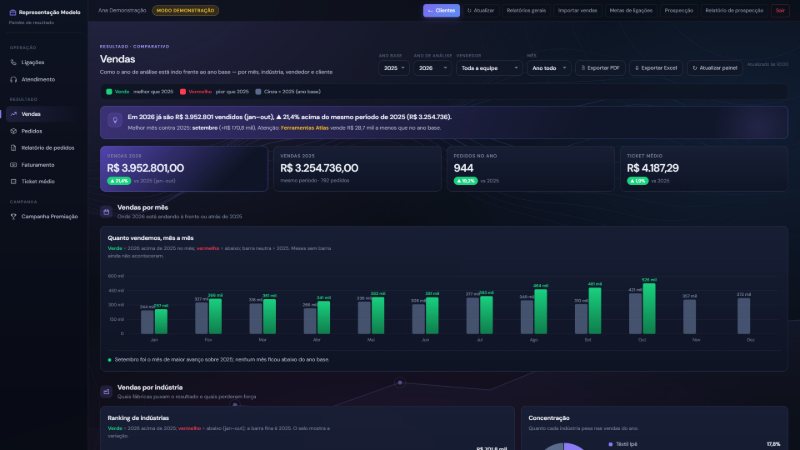Click the Concentração heading
Image resolution: width=800 pixels, height=450 pixels.
(549, 418)
